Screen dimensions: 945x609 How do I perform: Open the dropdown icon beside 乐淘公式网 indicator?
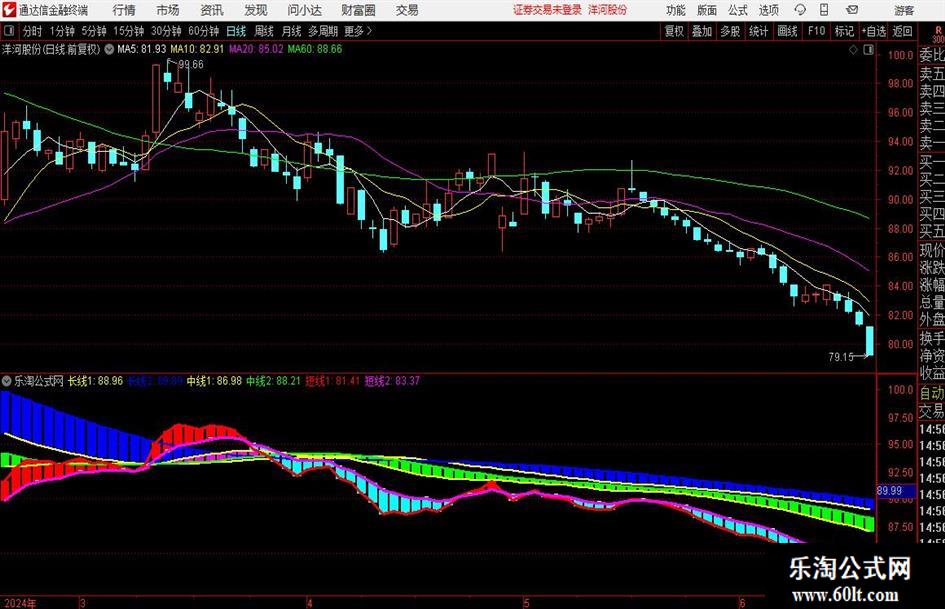[x=7, y=381]
